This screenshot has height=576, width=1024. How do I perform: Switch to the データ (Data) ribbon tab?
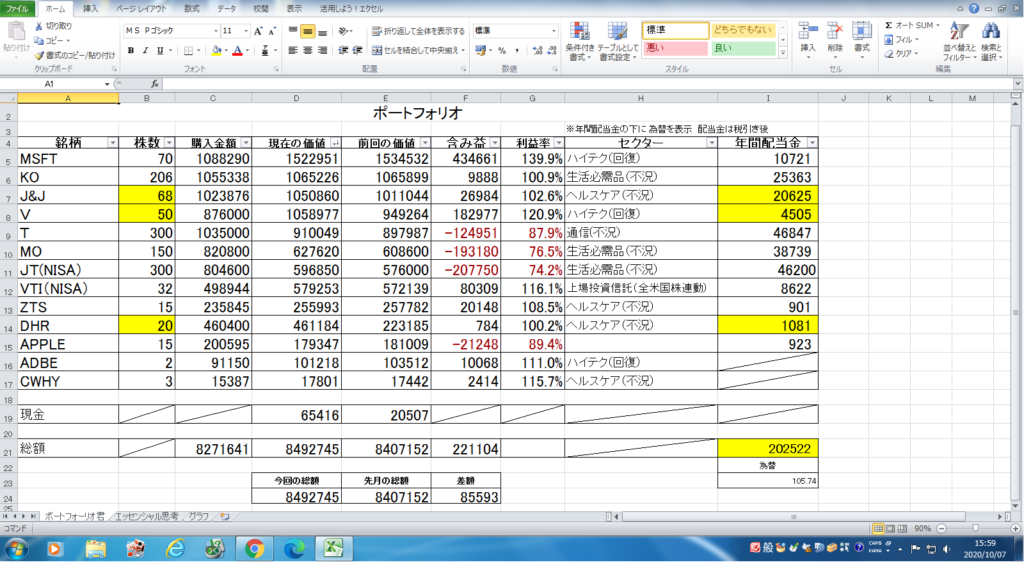click(x=227, y=8)
